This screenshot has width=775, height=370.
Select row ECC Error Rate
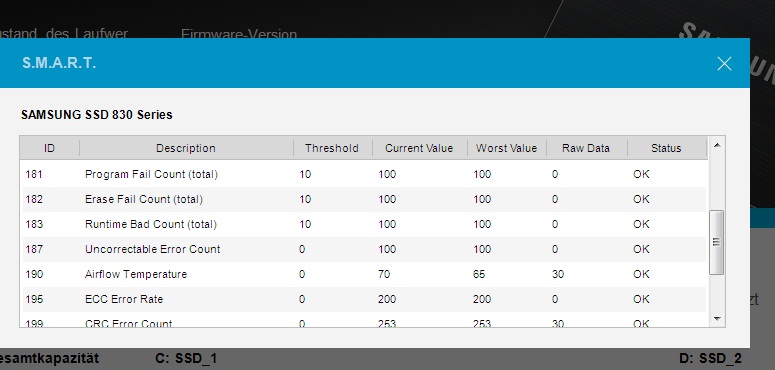pyautogui.click(x=363, y=299)
